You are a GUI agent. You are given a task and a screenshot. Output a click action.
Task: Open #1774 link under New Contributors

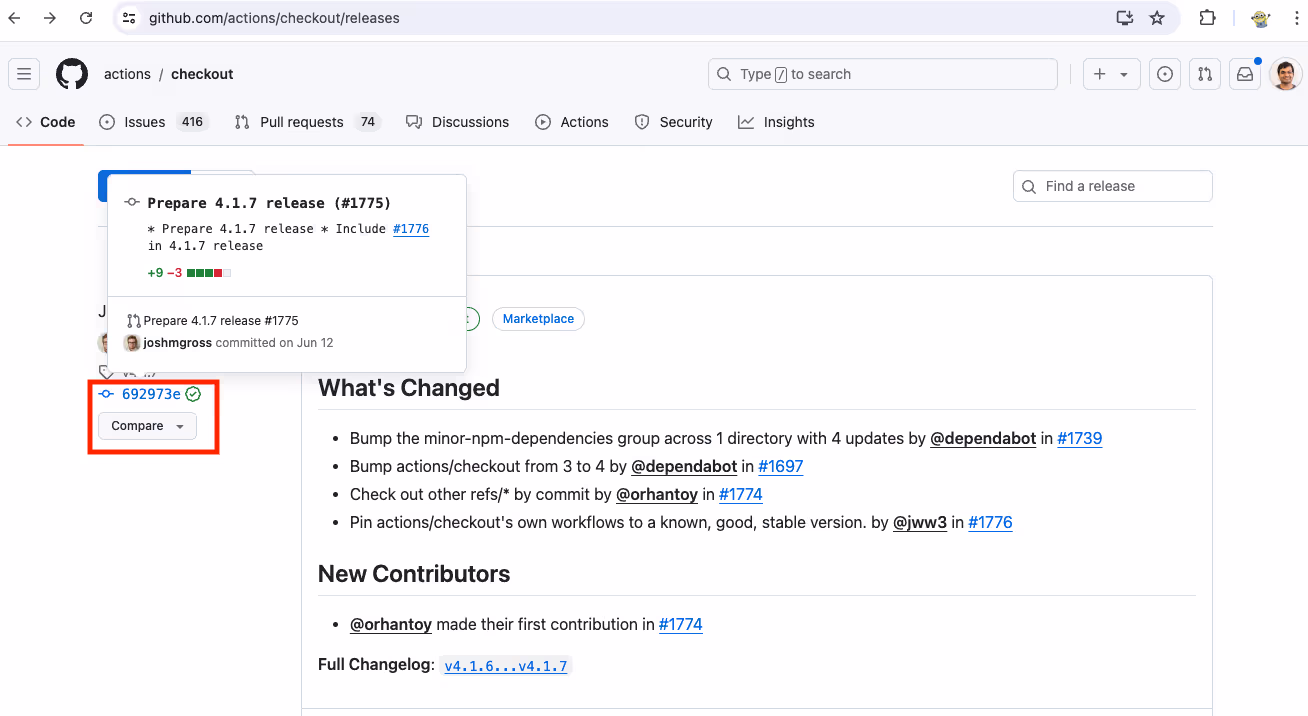coord(681,624)
